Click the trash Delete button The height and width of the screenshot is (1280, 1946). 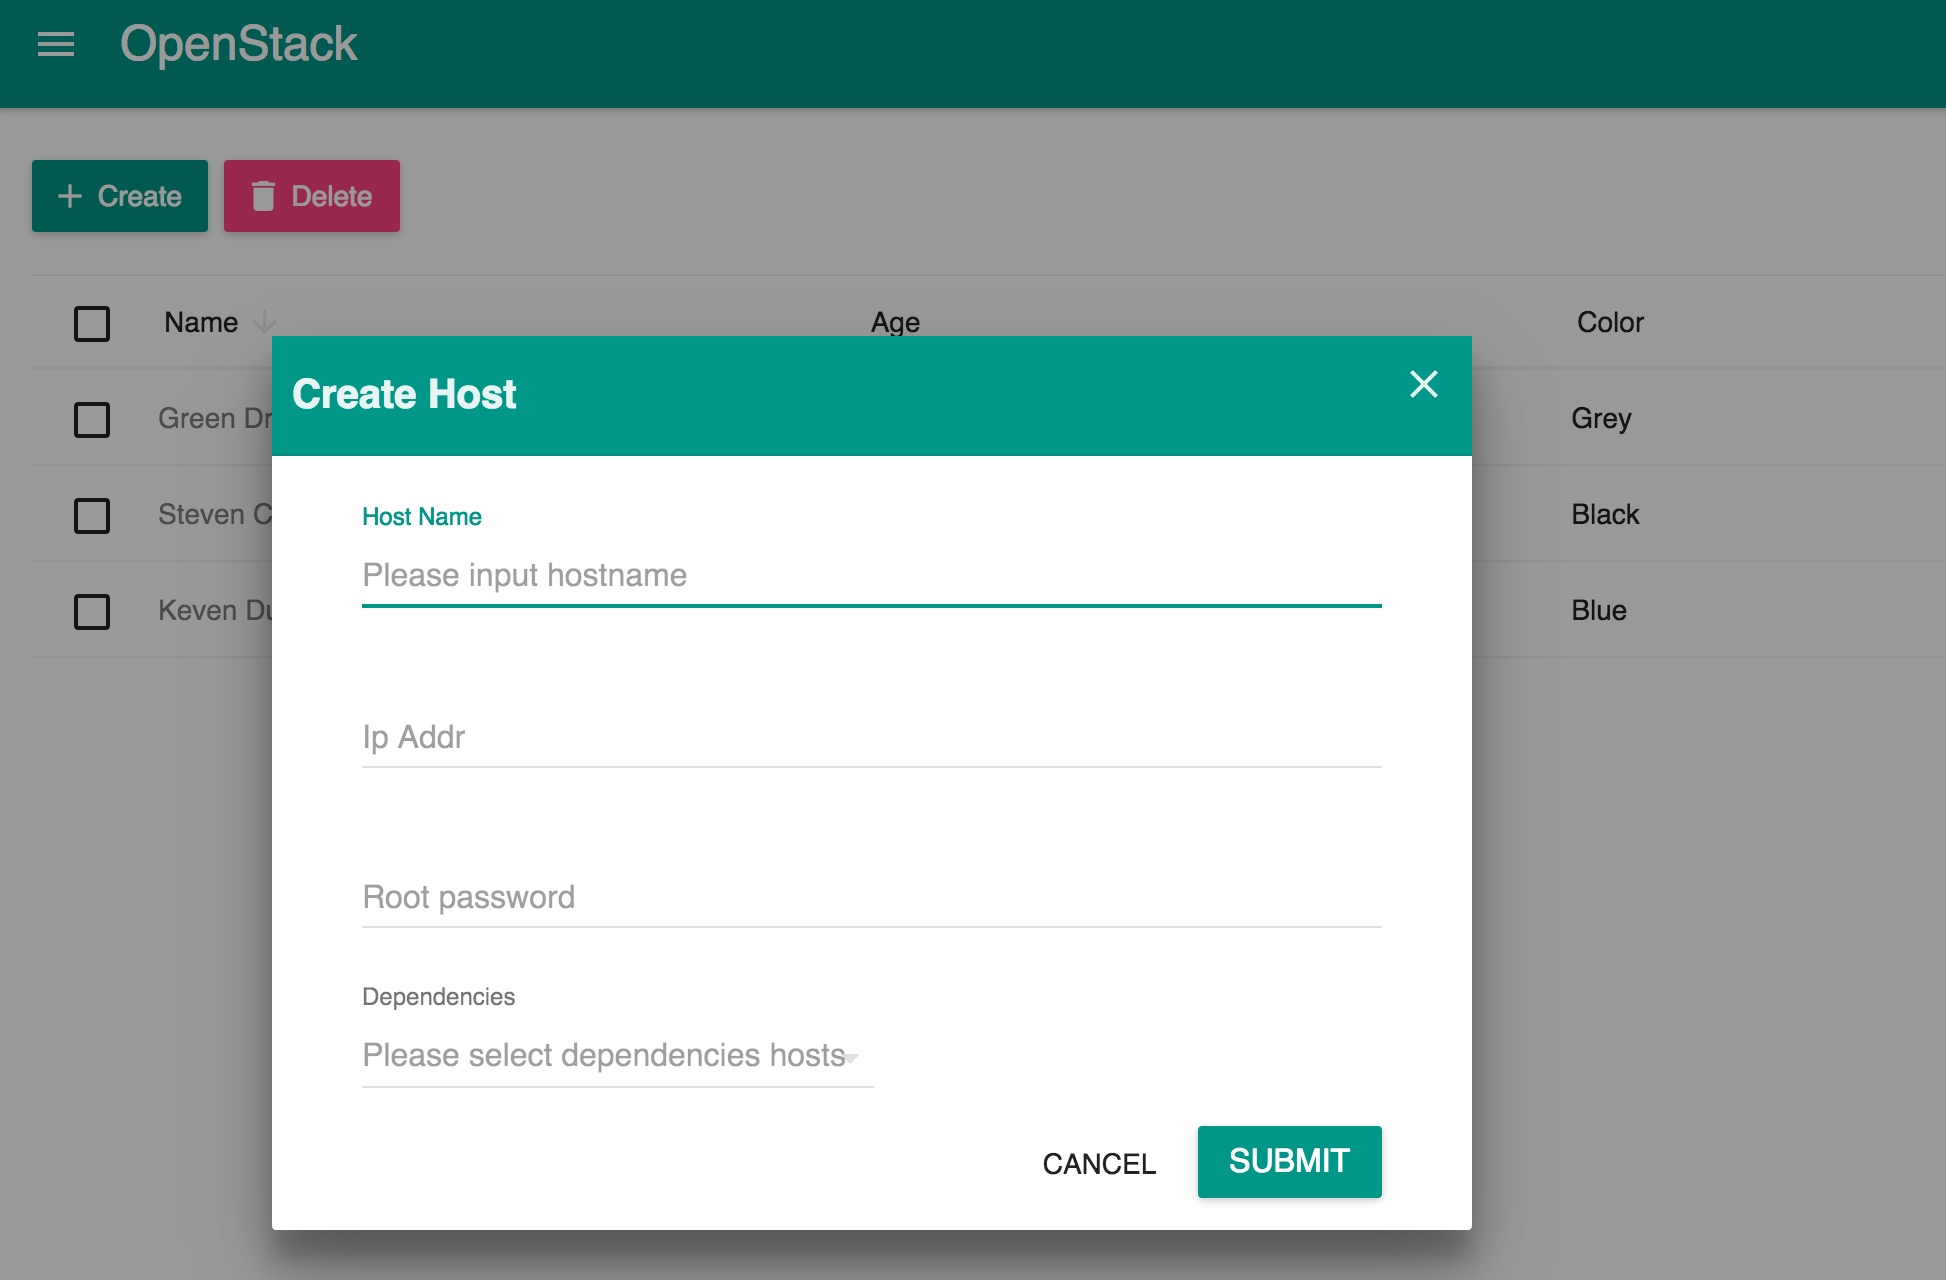(x=312, y=196)
